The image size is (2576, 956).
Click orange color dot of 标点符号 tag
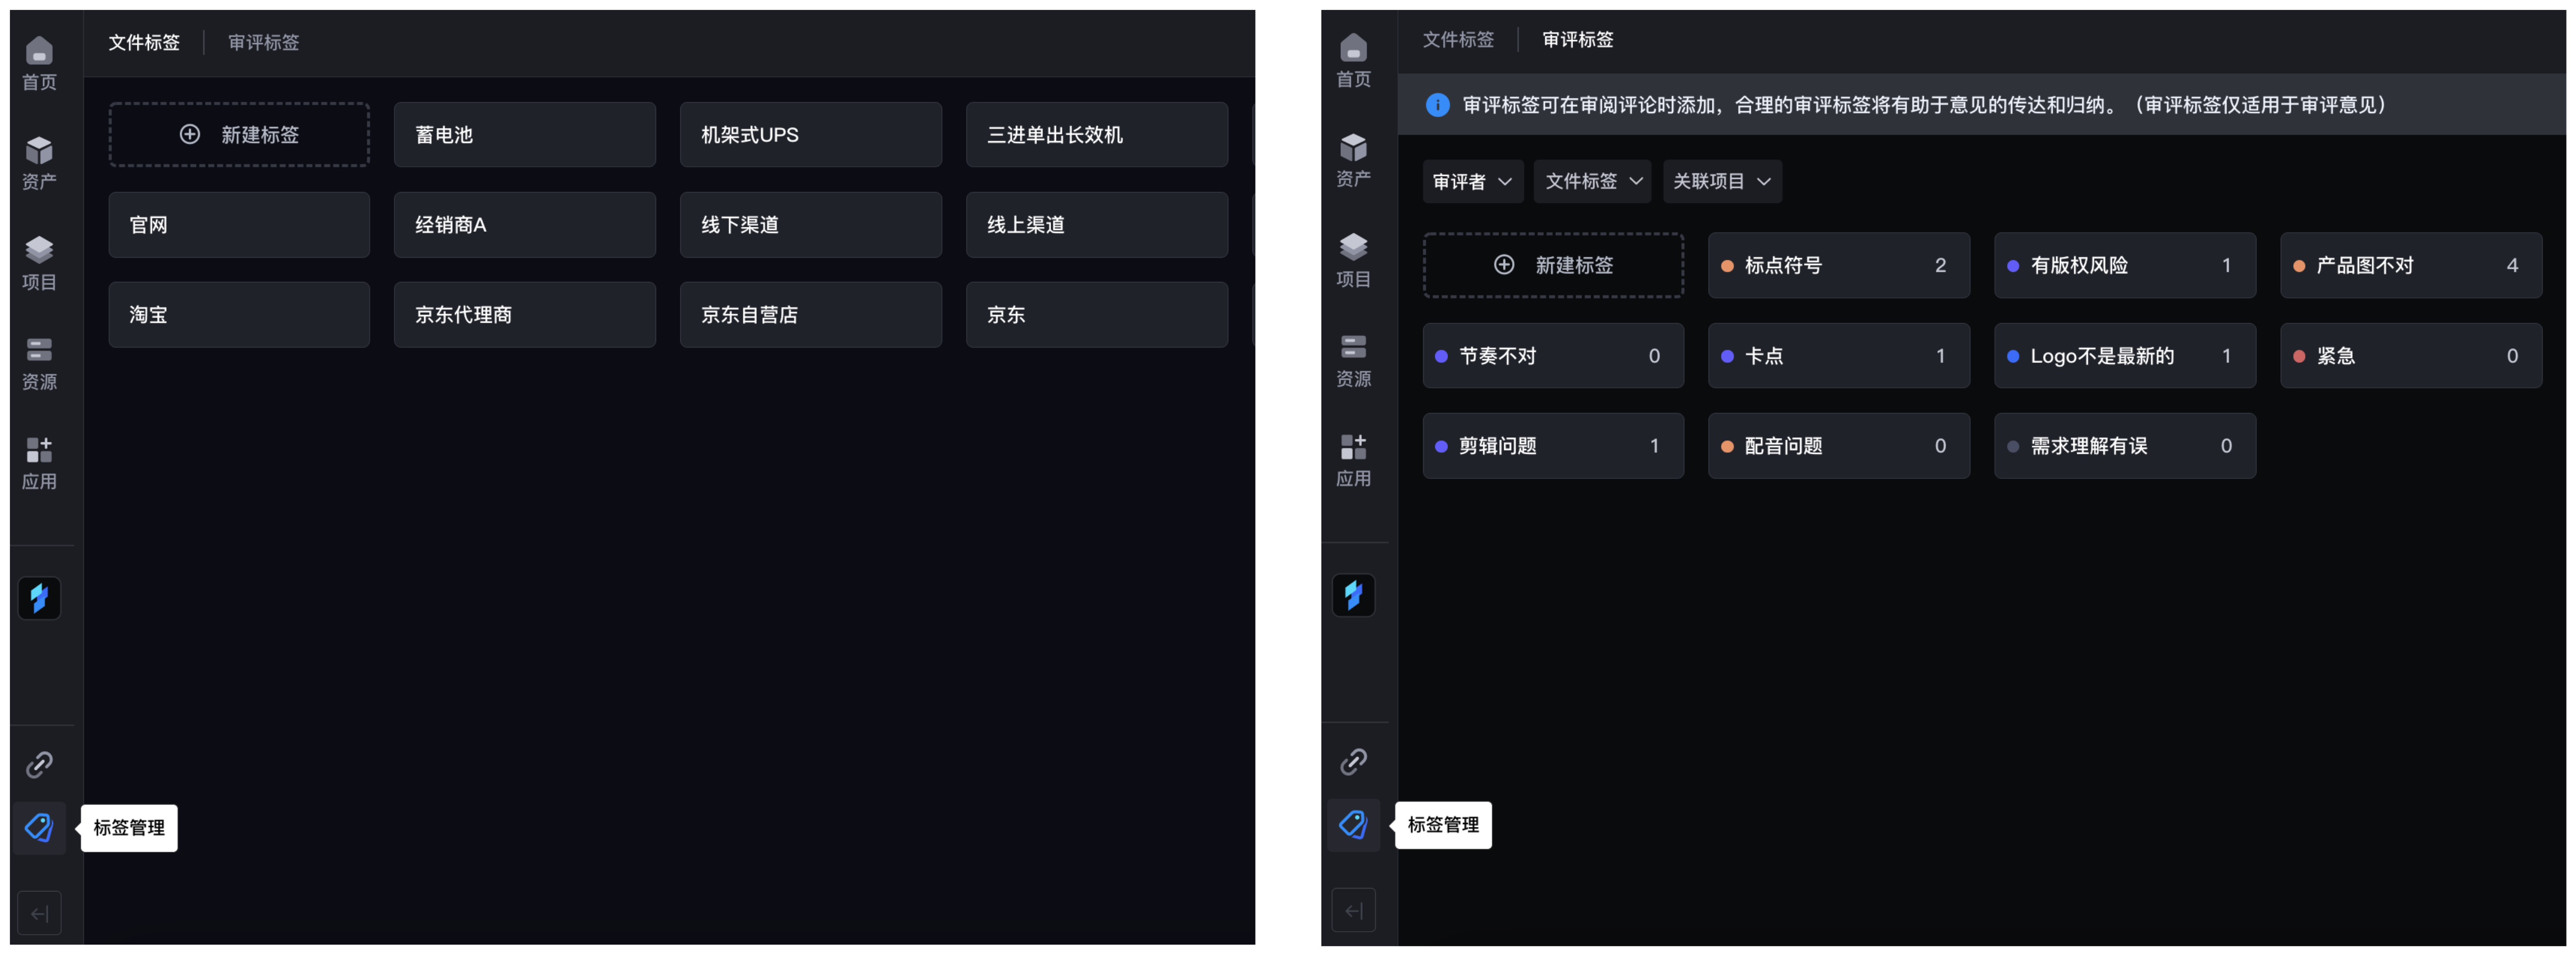[x=1727, y=266]
